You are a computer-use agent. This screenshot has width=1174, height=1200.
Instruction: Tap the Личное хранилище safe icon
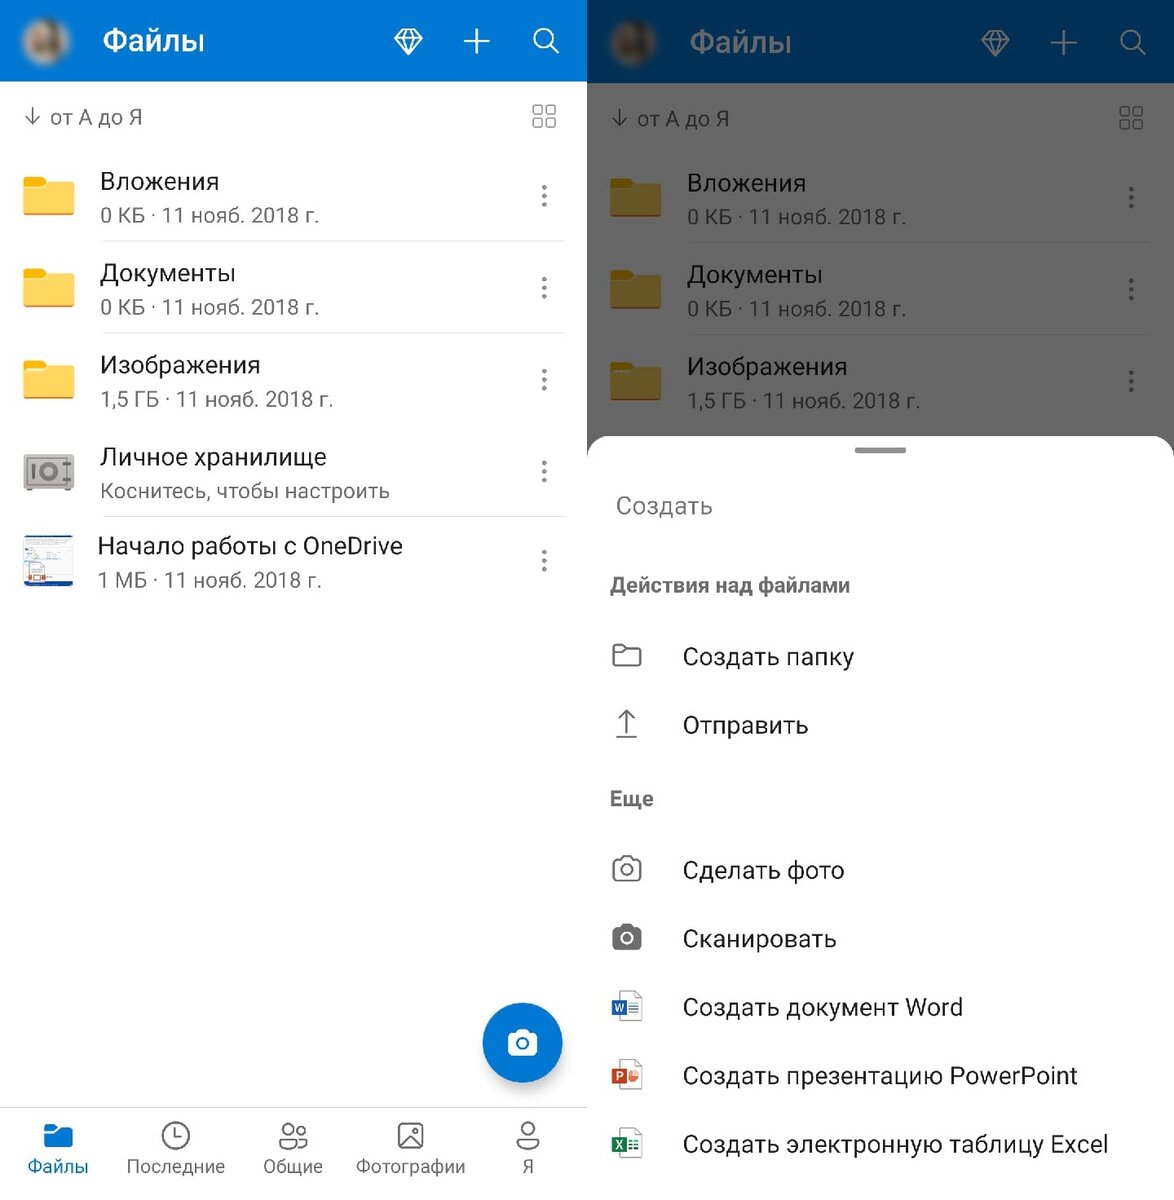point(49,472)
